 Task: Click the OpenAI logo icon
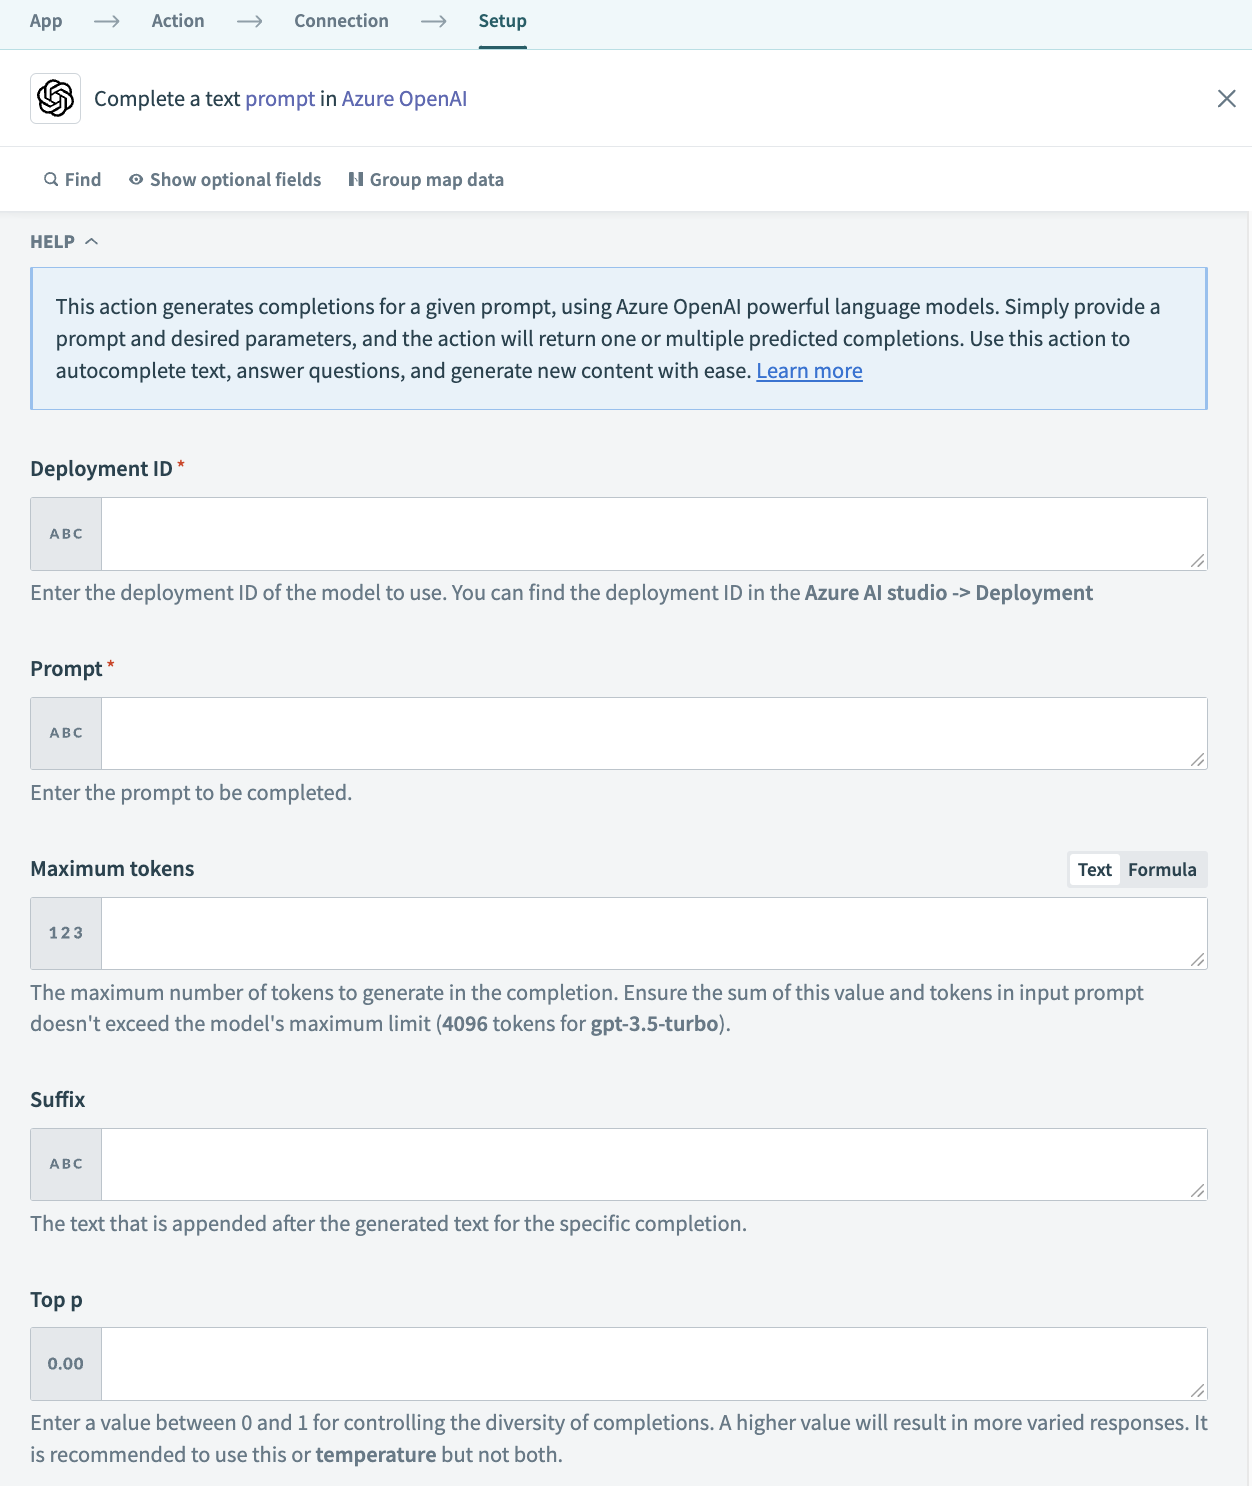(55, 98)
